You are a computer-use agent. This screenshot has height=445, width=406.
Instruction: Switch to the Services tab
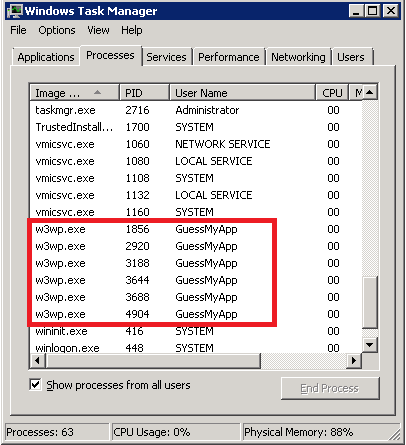click(166, 57)
